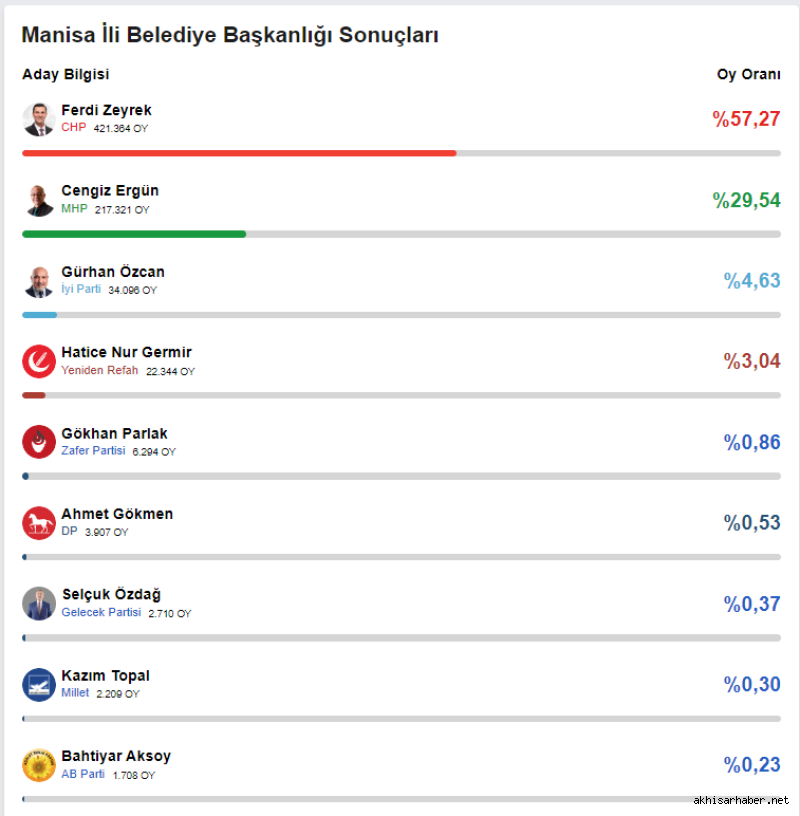
Task: Click the red CHP vote progress bar
Action: click(x=239, y=153)
